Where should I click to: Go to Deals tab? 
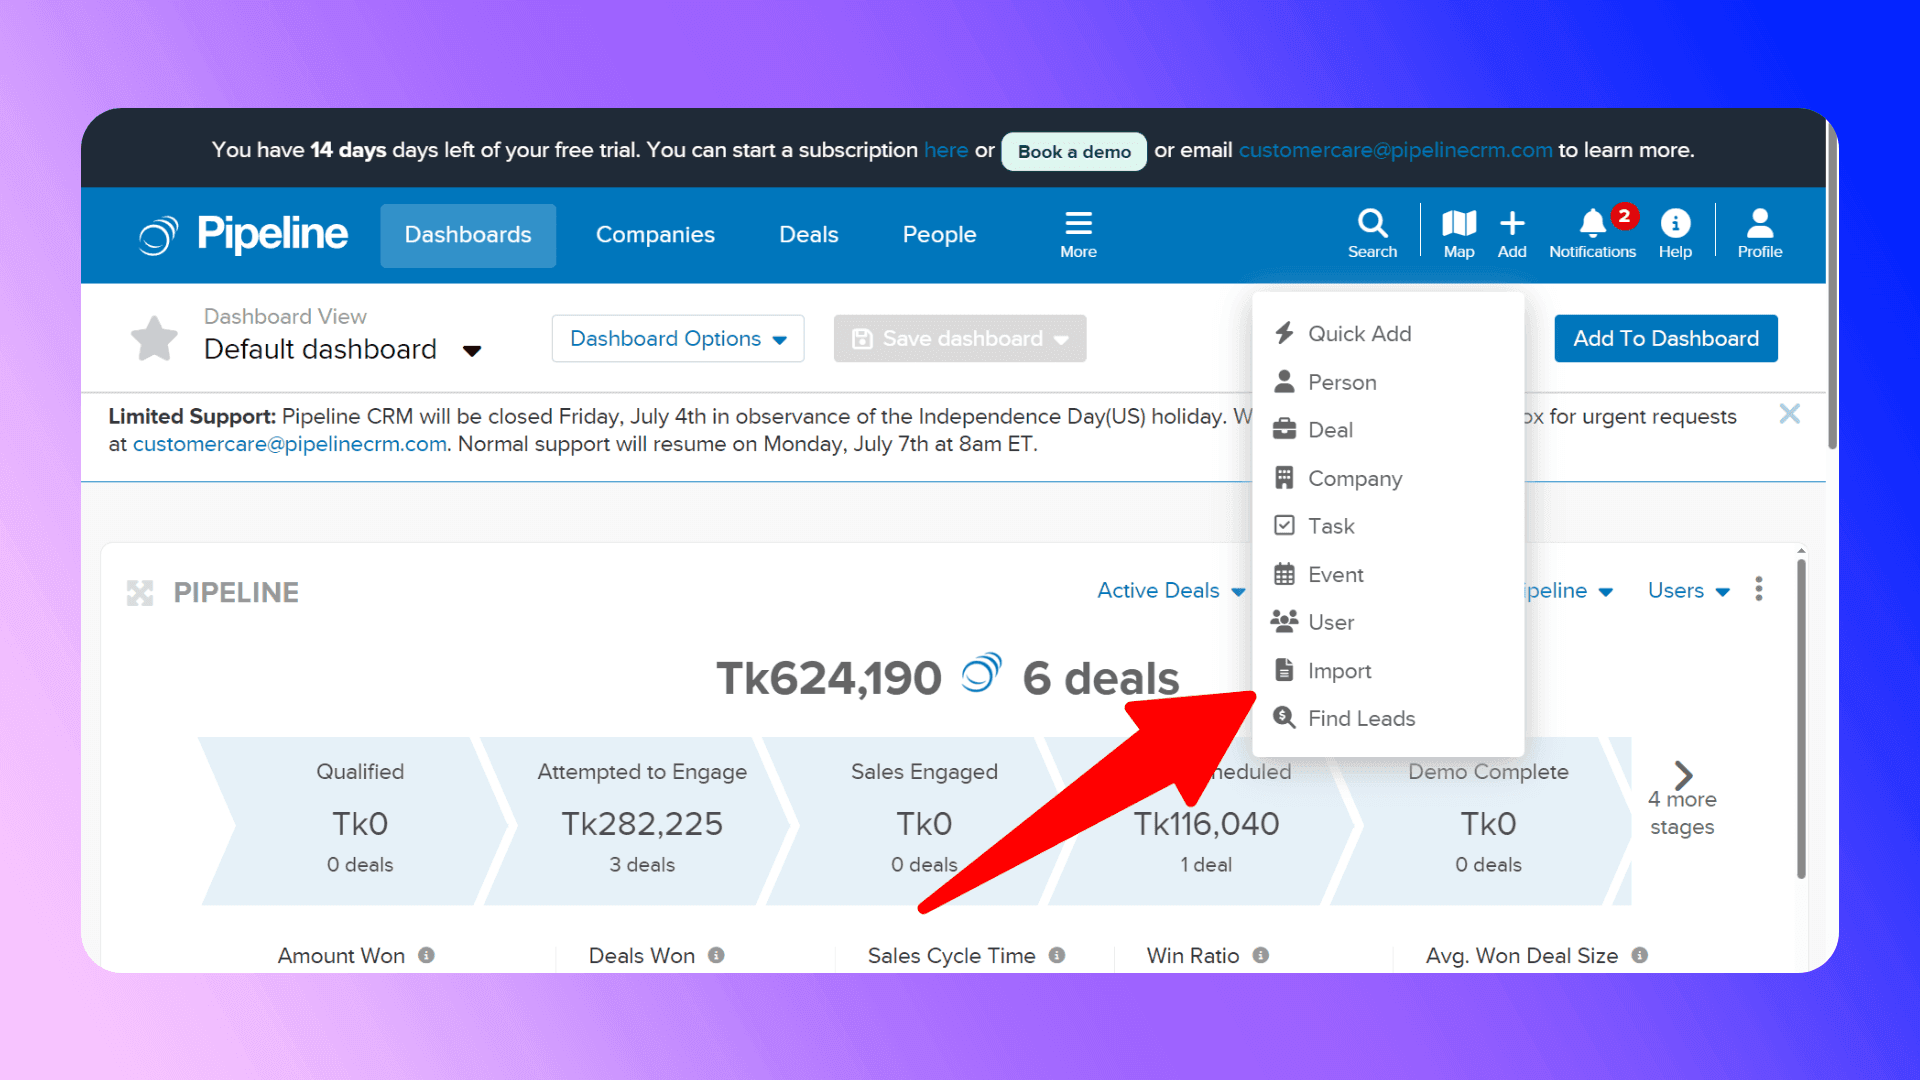tap(809, 235)
